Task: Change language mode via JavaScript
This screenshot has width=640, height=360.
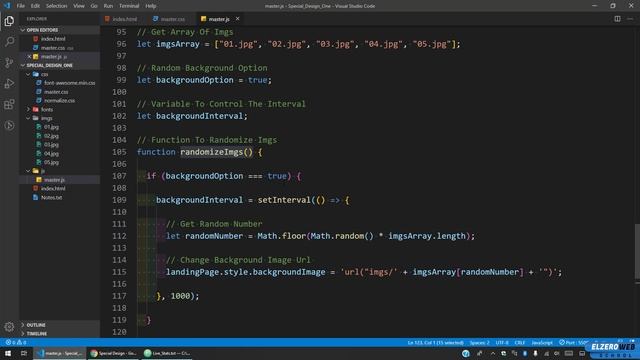Action: (x=542, y=342)
